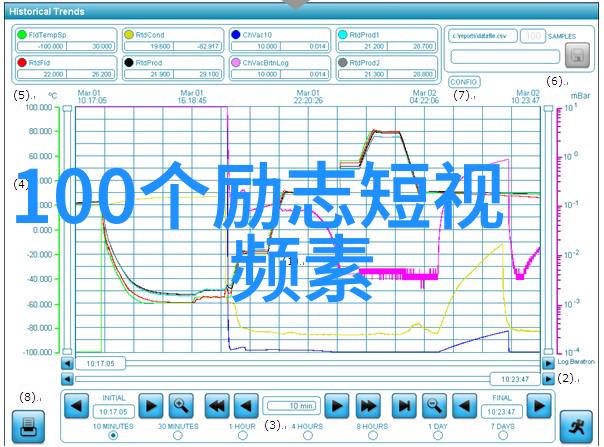The image size is (604, 447).
Task: Click top handle of left temperature scale slider
Action: [x=67, y=109]
